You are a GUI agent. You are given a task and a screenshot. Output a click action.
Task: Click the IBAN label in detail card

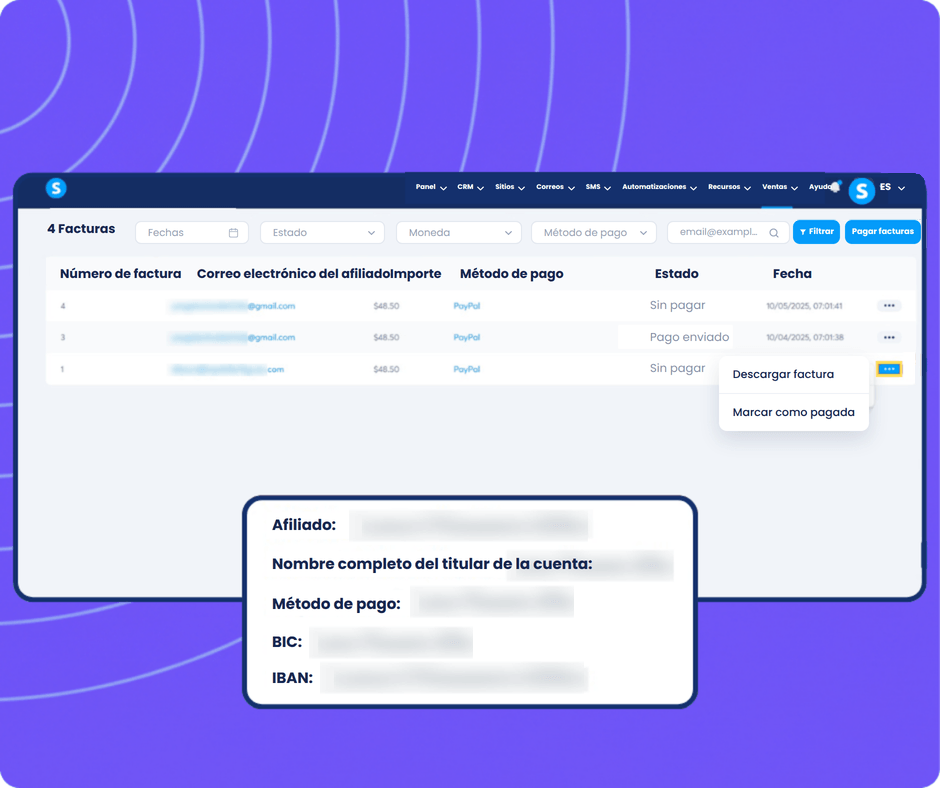point(293,678)
